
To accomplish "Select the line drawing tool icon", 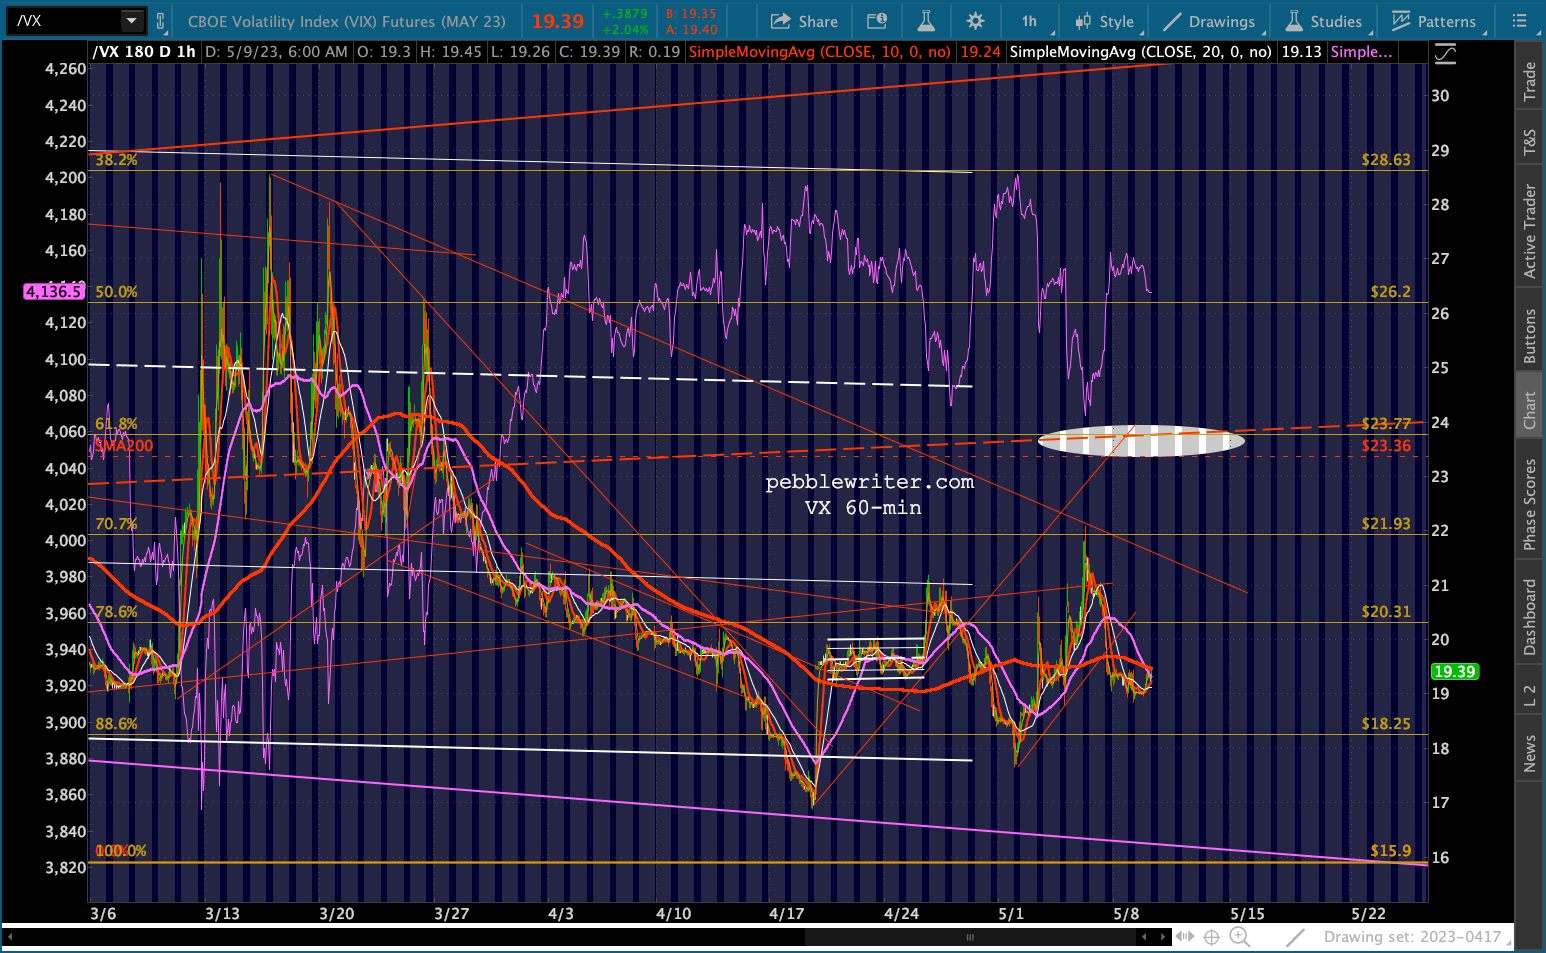I will pyautogui.click(x=1296, y=937).
